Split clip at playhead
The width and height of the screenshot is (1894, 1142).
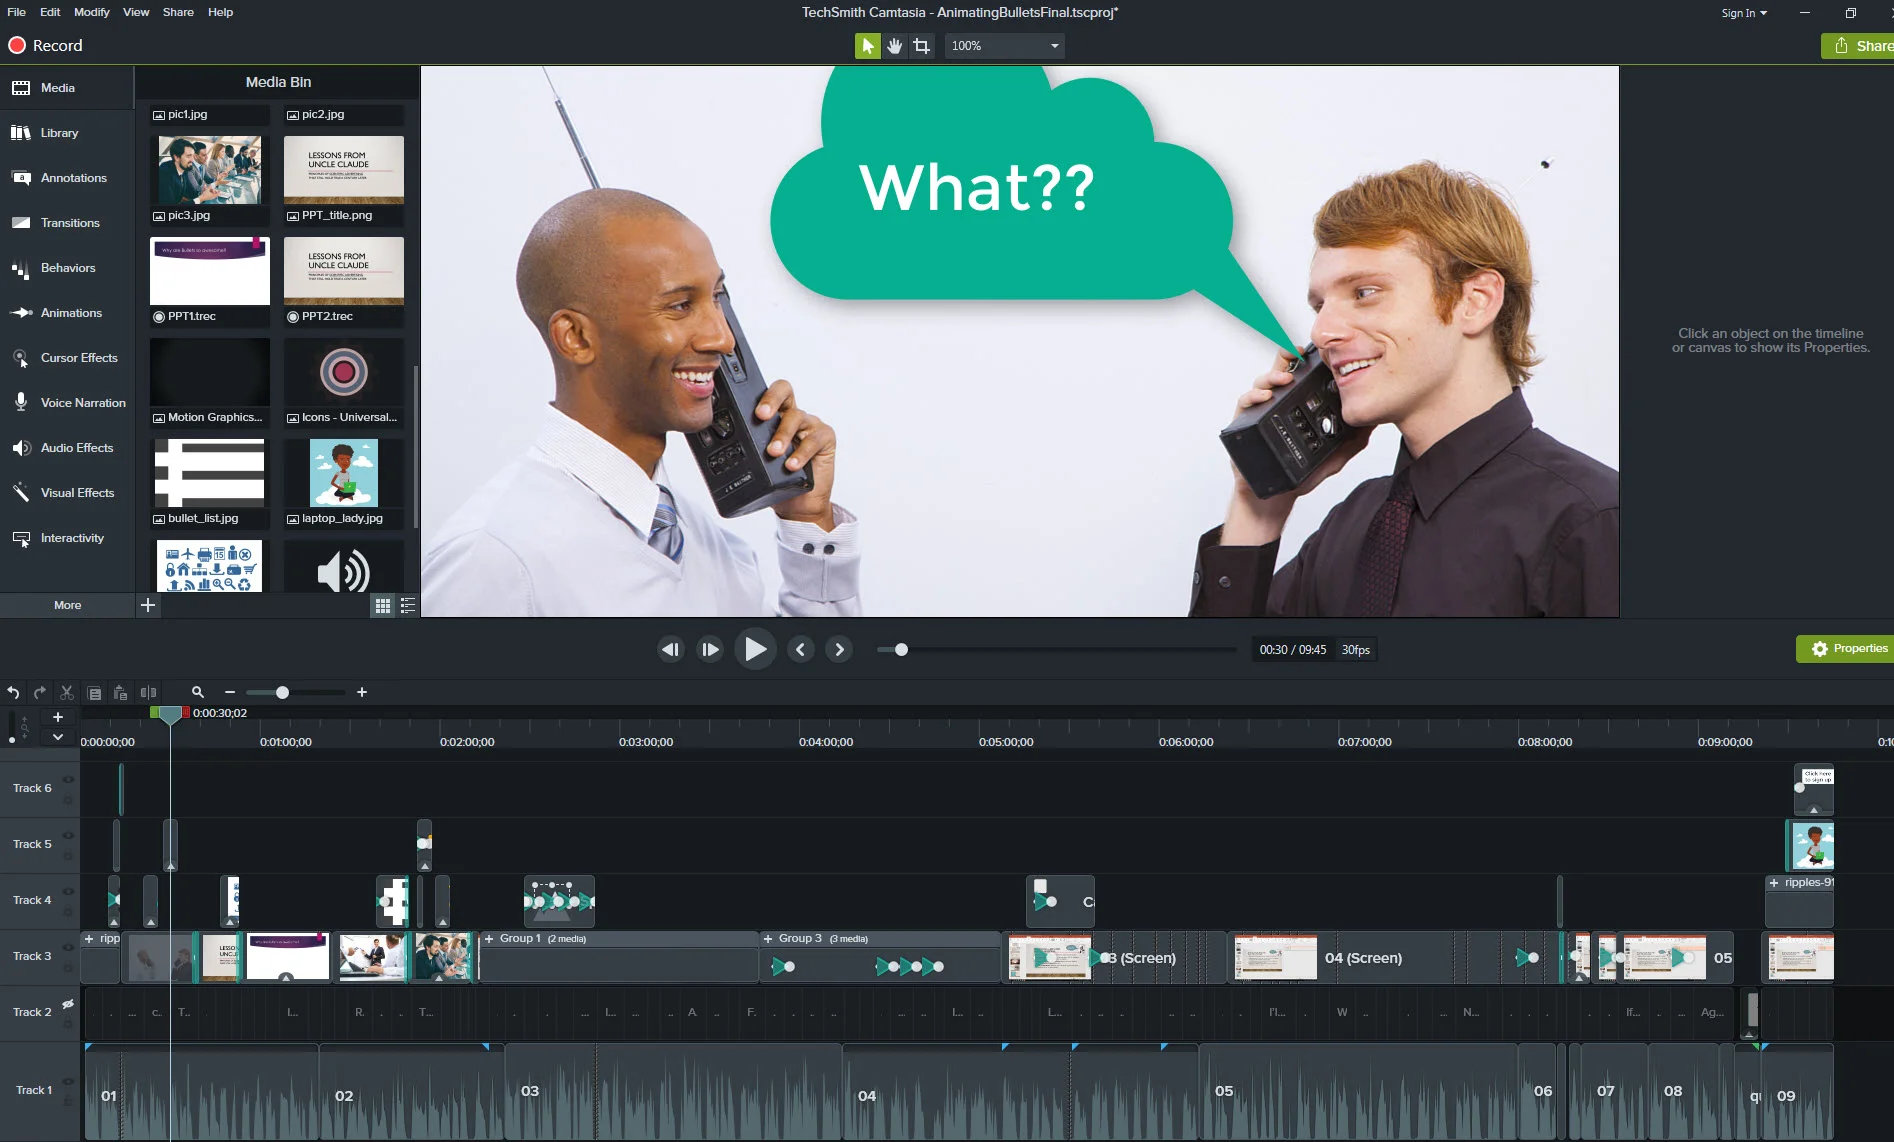click(148, 692)
